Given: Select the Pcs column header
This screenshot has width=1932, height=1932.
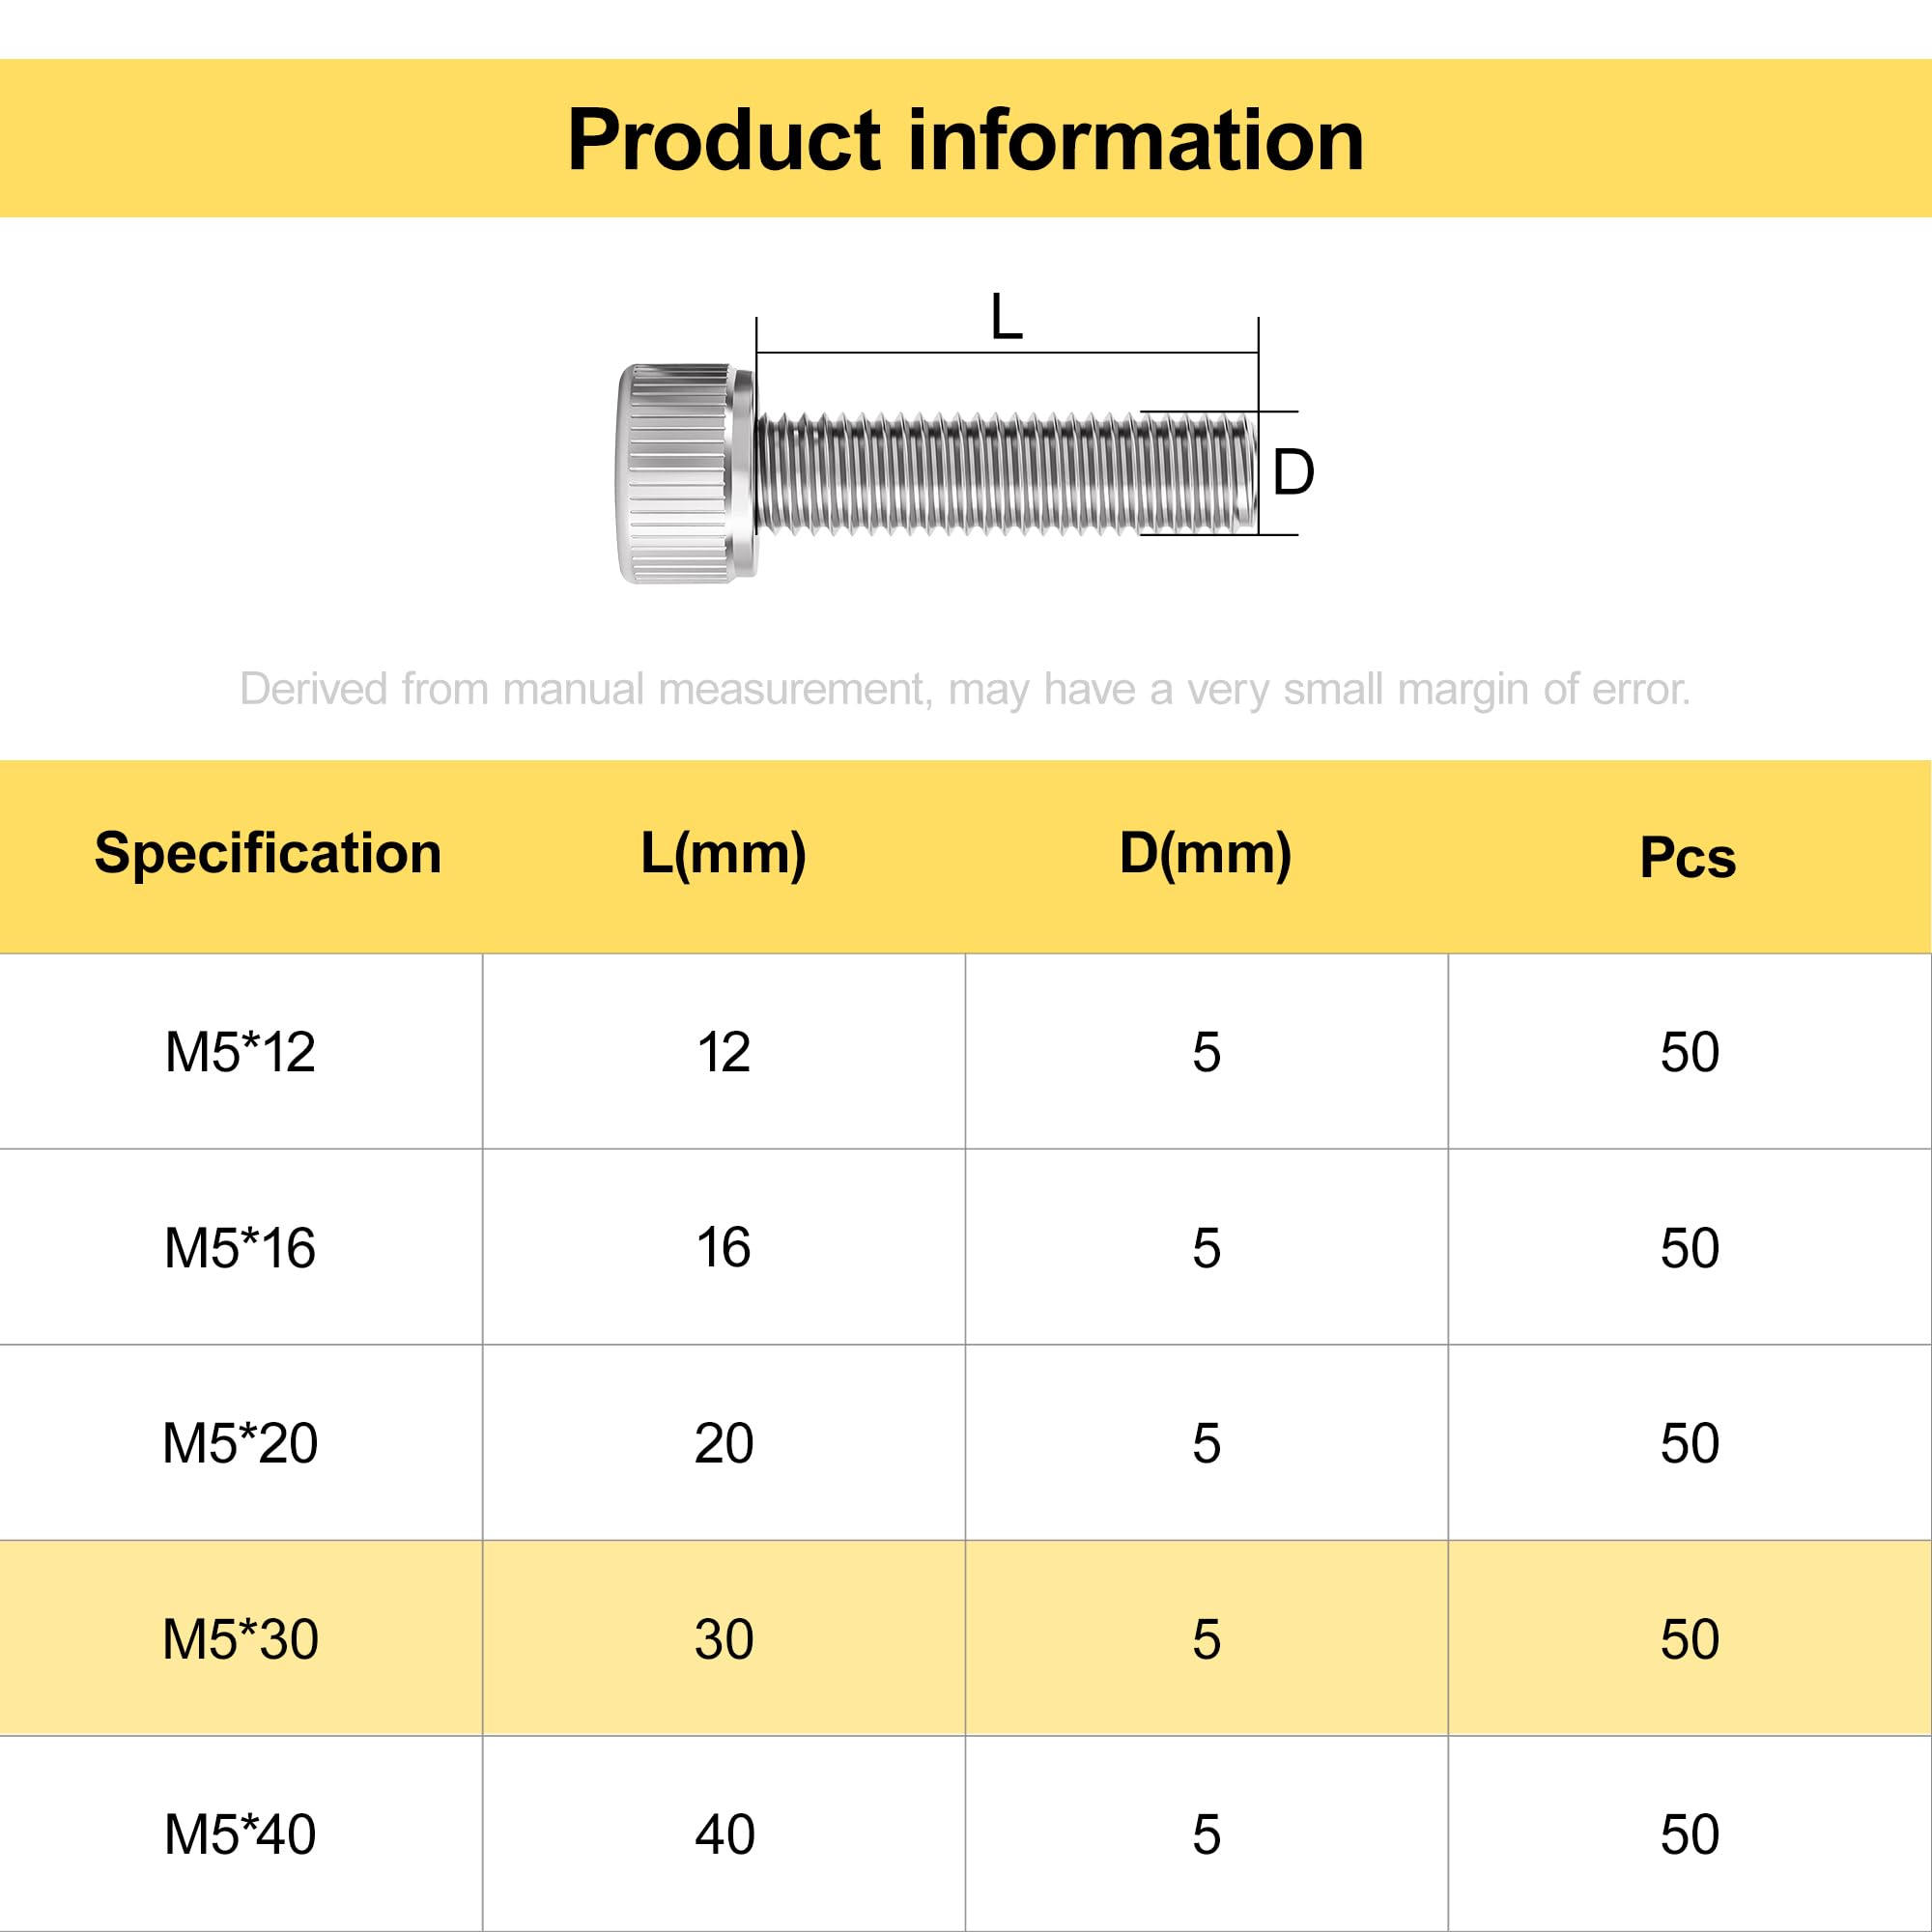Looking at the screenshot, I should [x=1688, y=857].
